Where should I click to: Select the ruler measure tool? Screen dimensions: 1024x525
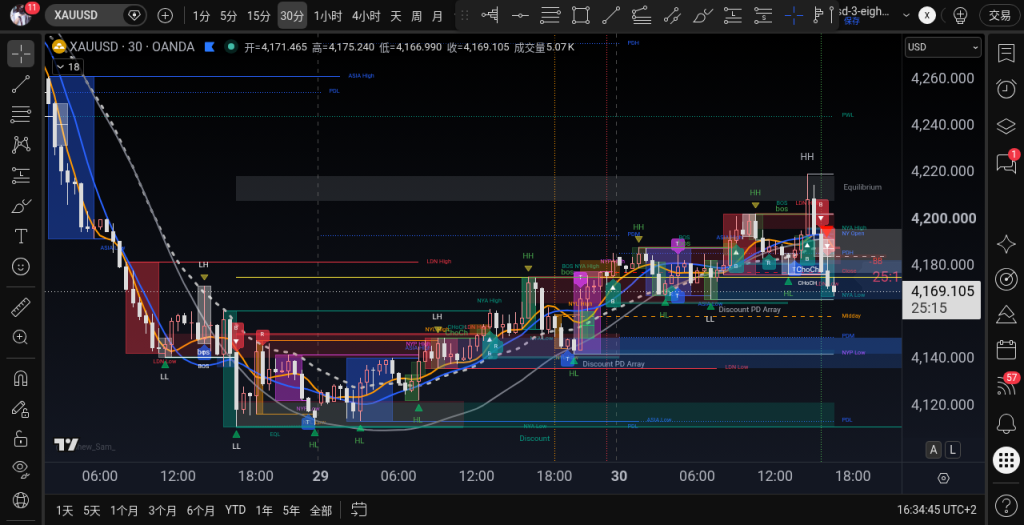pyautogui.click(x=21, y=307)
